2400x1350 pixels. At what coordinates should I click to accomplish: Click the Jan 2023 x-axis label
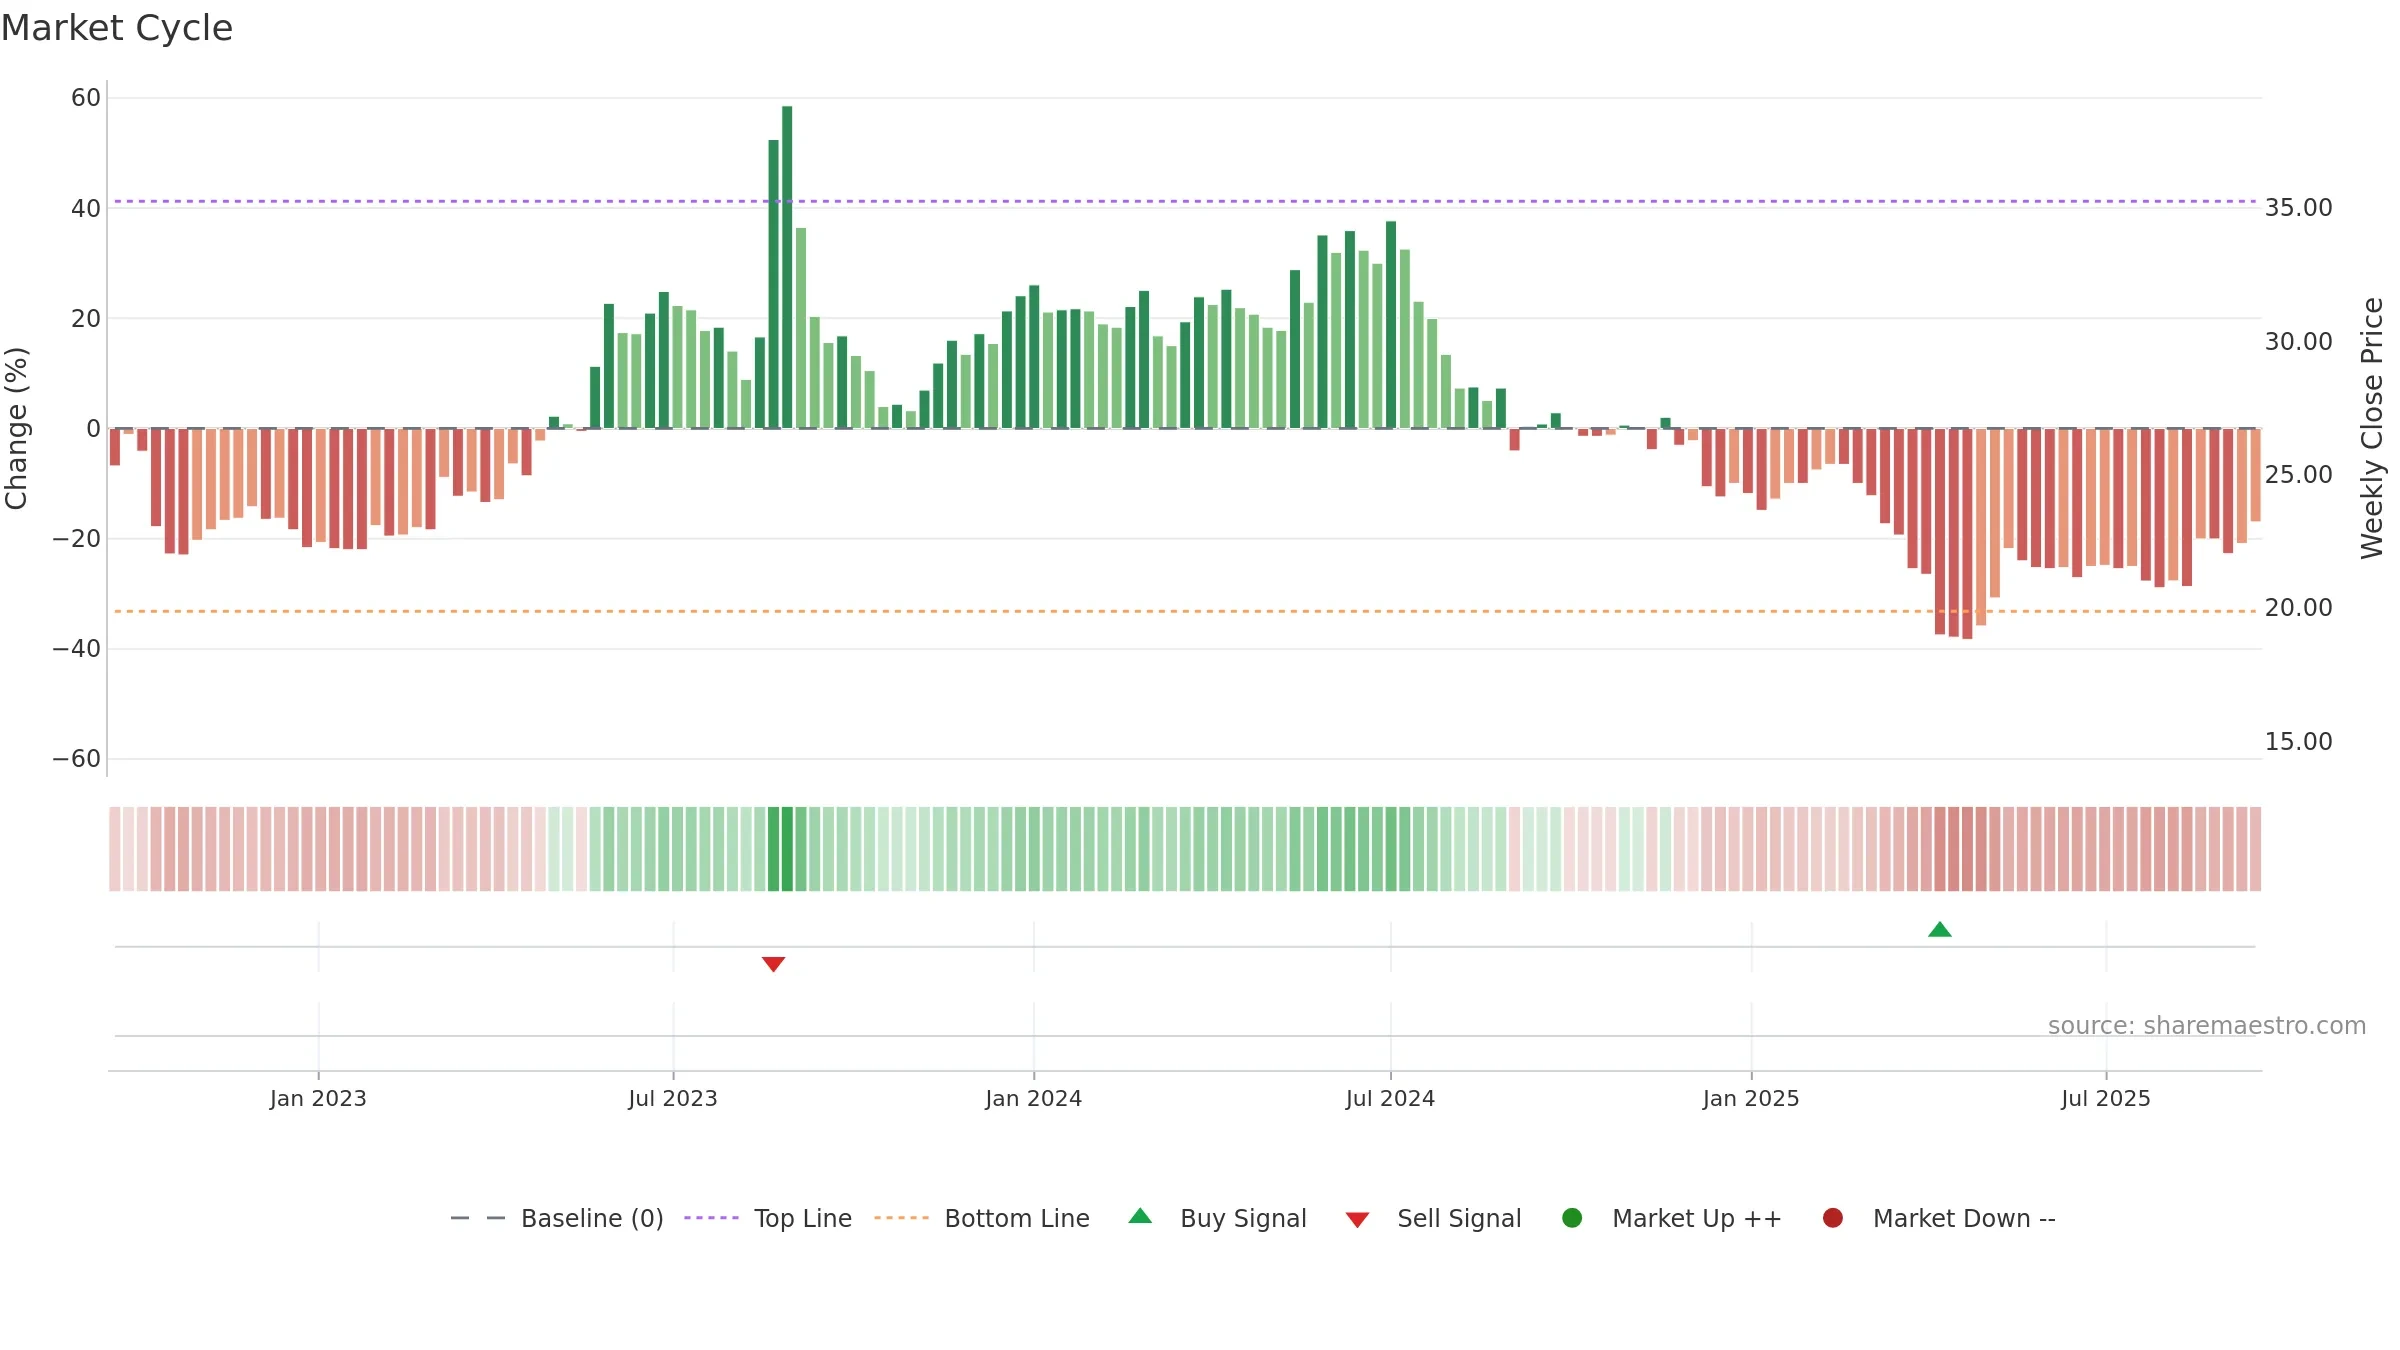pyautogui.click(x=318, y=1099)
